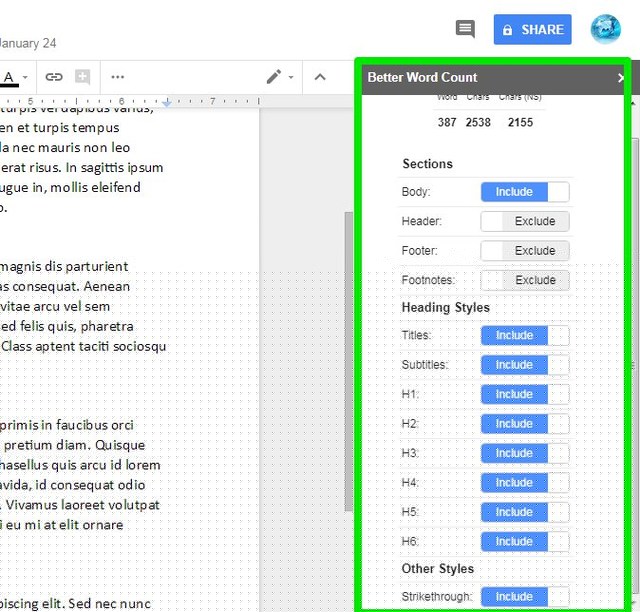Click the chars no-spaces value 2155
Image resolution: width=640 pixels, height=612 pixels.
pos(520,122)
